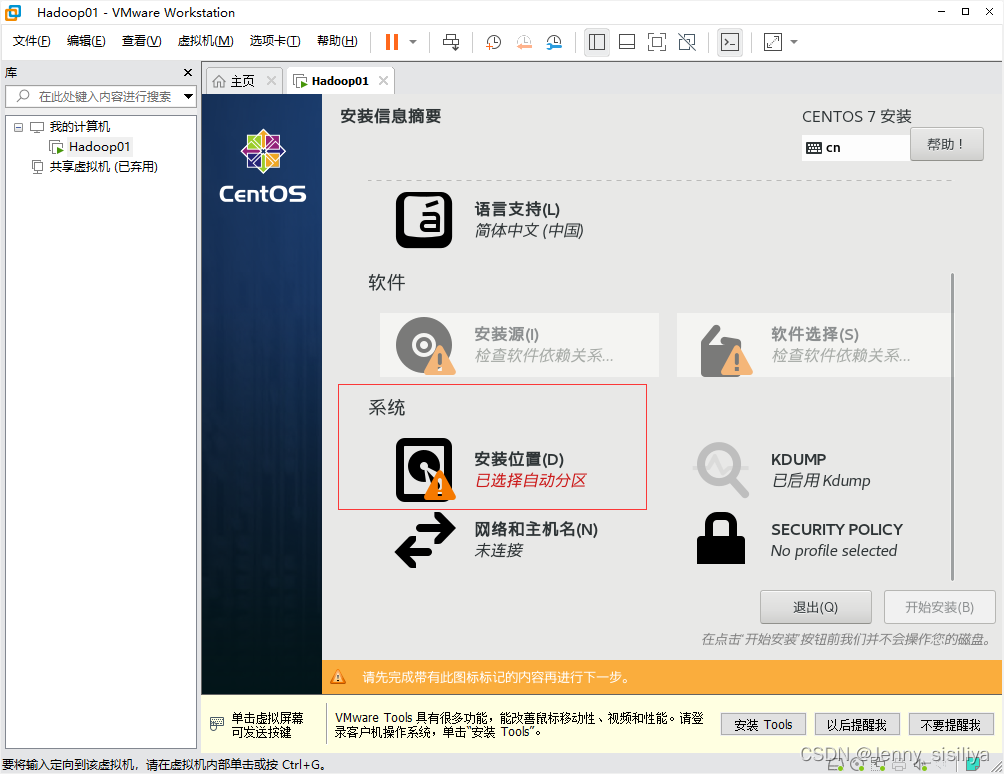1004x774 pixels.
Task: Close the 主页 tab
Action: tap(271, 81)
